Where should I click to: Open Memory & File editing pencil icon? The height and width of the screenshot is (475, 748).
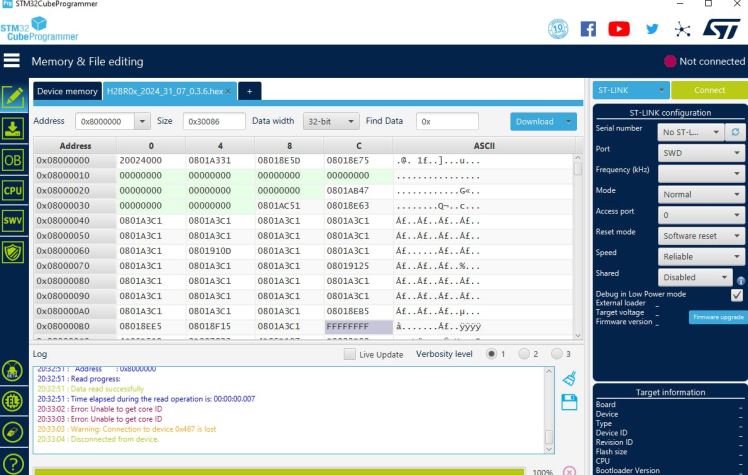(x=13, y=97)
